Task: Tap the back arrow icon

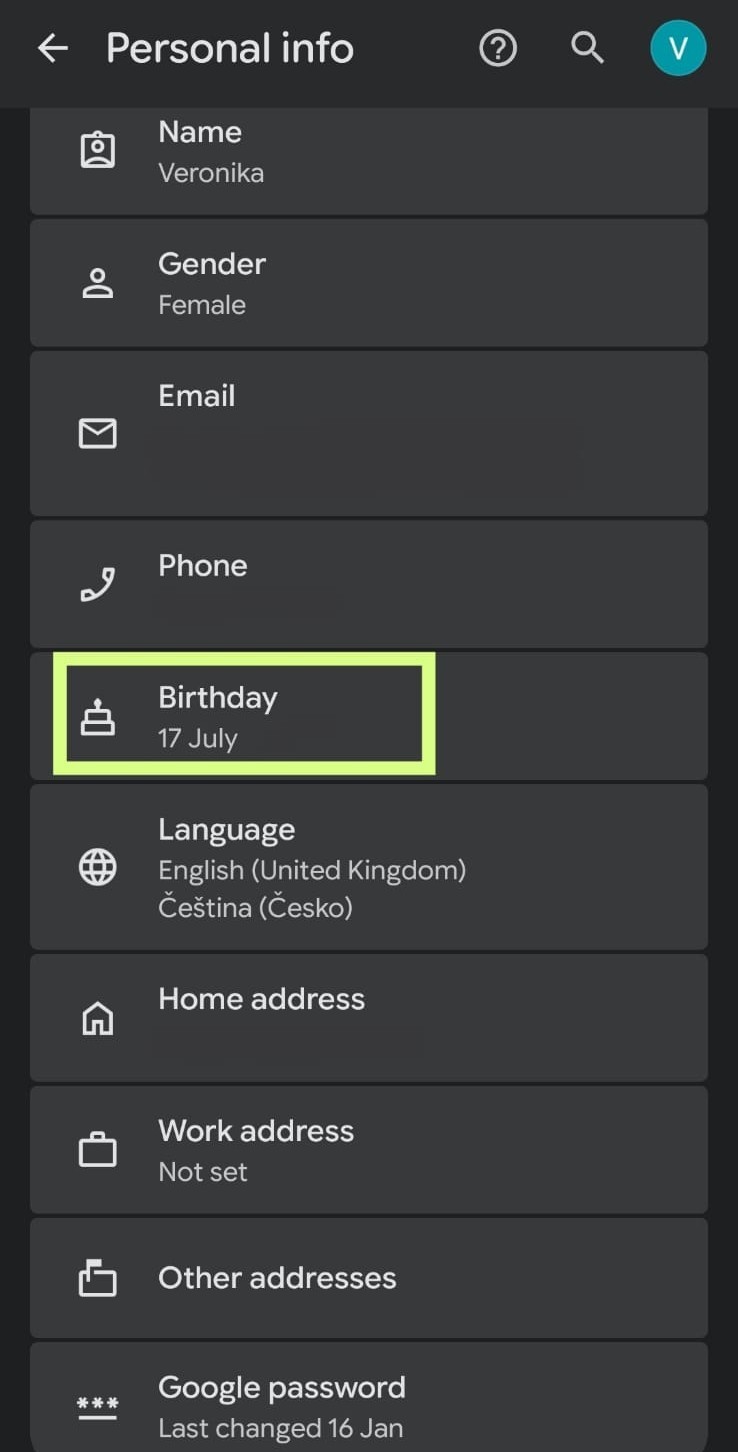Action: click(53, 48)
